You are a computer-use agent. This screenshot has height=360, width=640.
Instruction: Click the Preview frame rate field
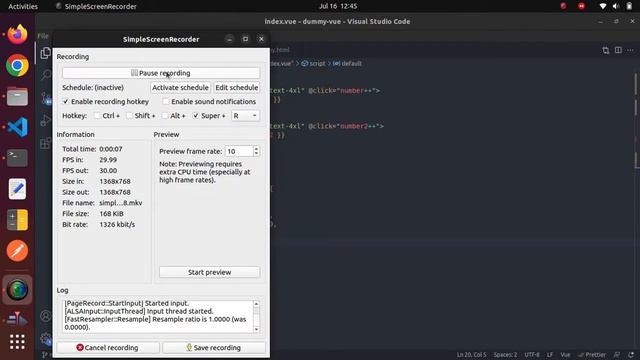click(x=239, y=151)
